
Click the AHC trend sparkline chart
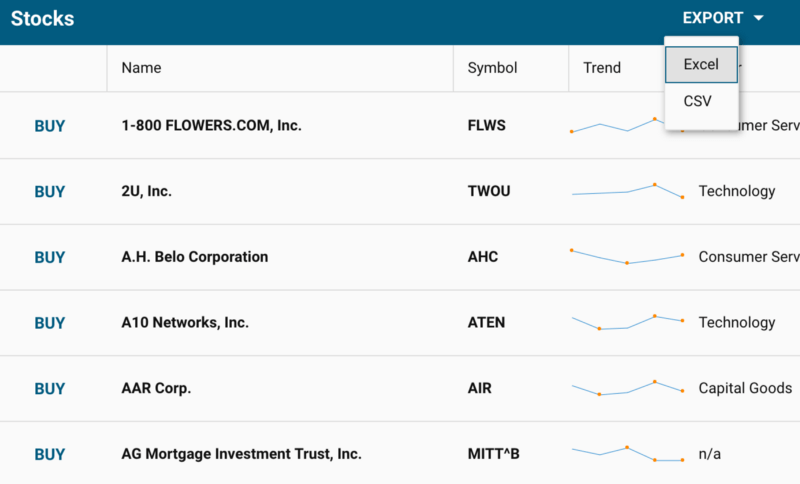pos(628,257)
